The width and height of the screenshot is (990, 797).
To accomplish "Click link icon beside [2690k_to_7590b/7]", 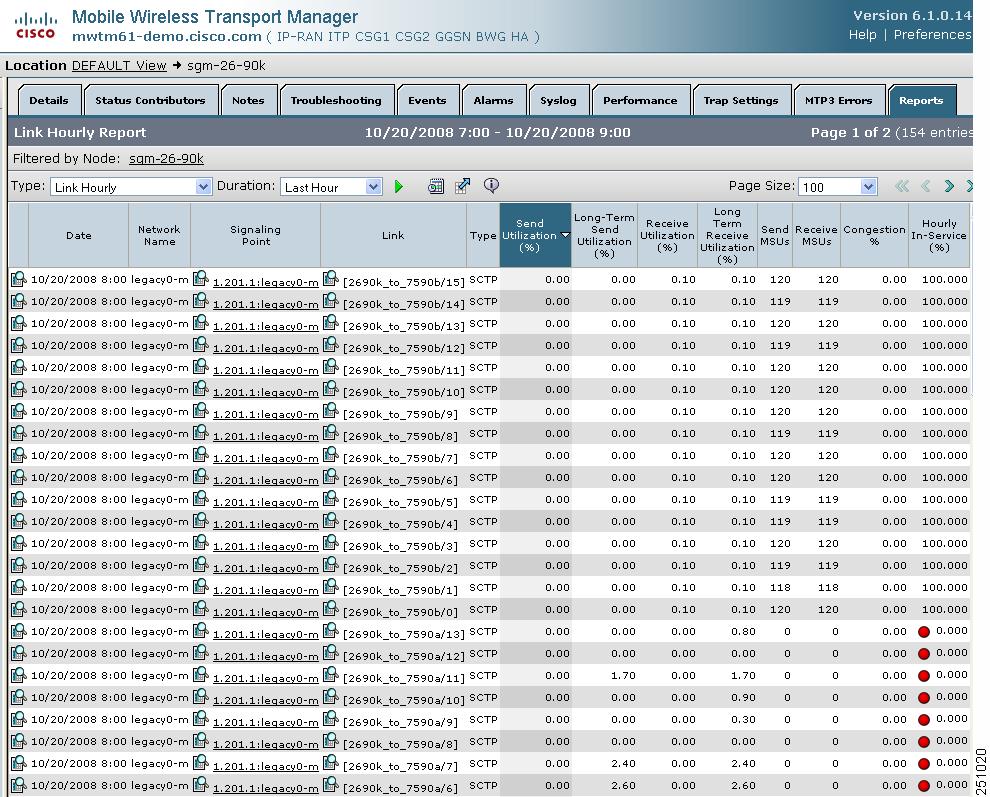I will tap(330, 454).
